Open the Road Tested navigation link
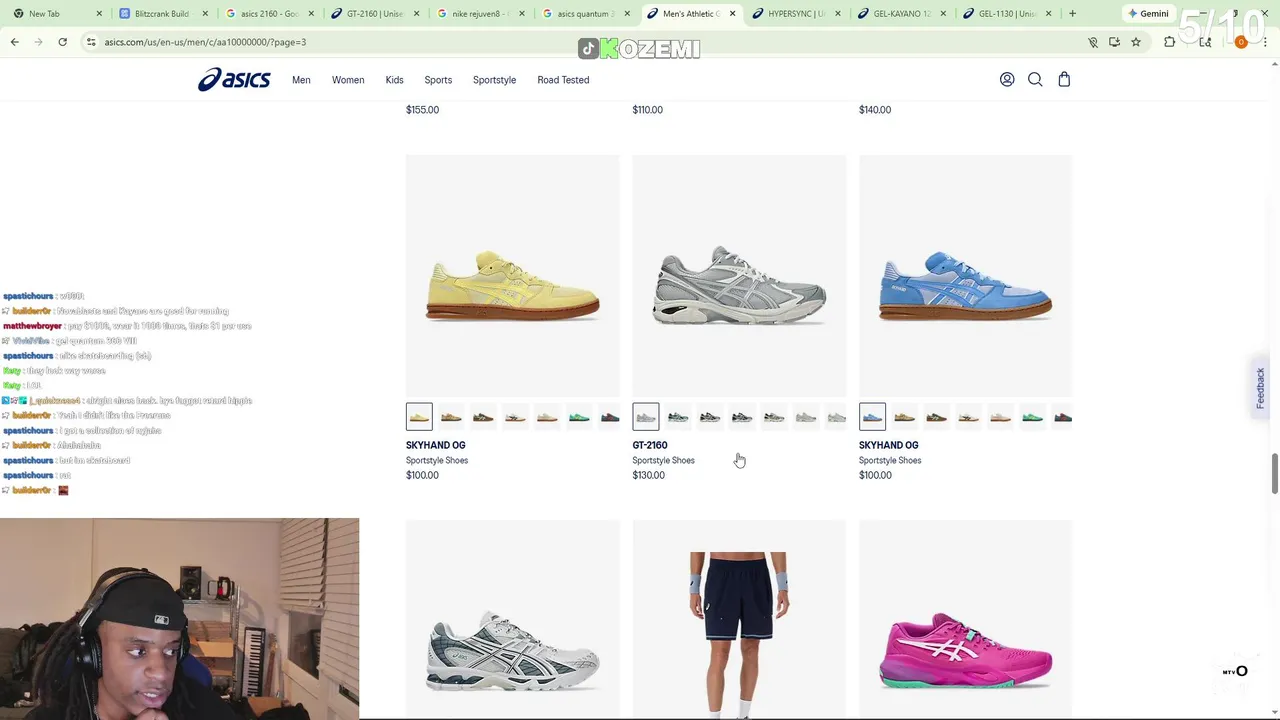Viewport: 1280px width, 720px height. point(563,80)
